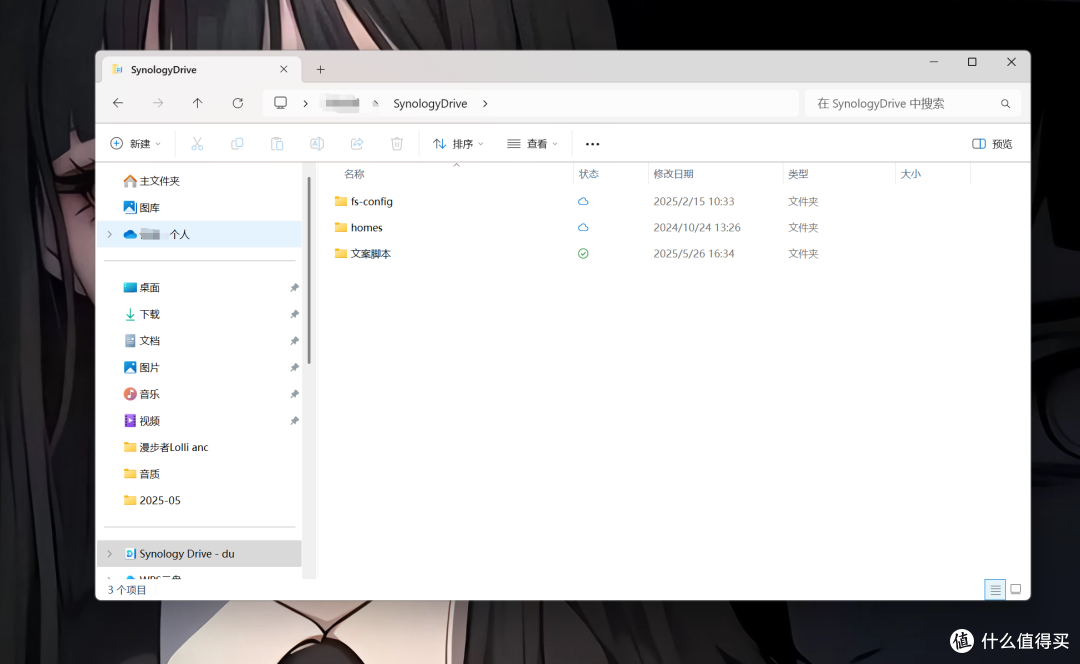Sort by the 大小 column header

coord(911,174)
